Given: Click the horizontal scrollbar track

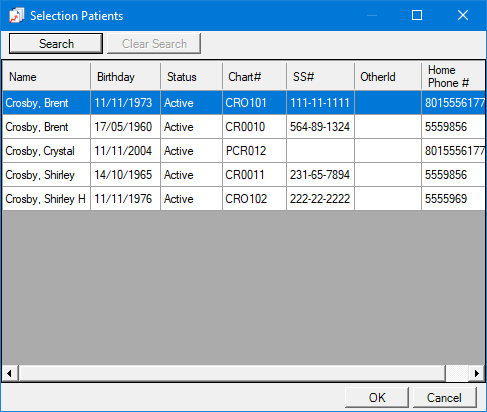Looking at the screenshot, I should click(x=232, y=373).
